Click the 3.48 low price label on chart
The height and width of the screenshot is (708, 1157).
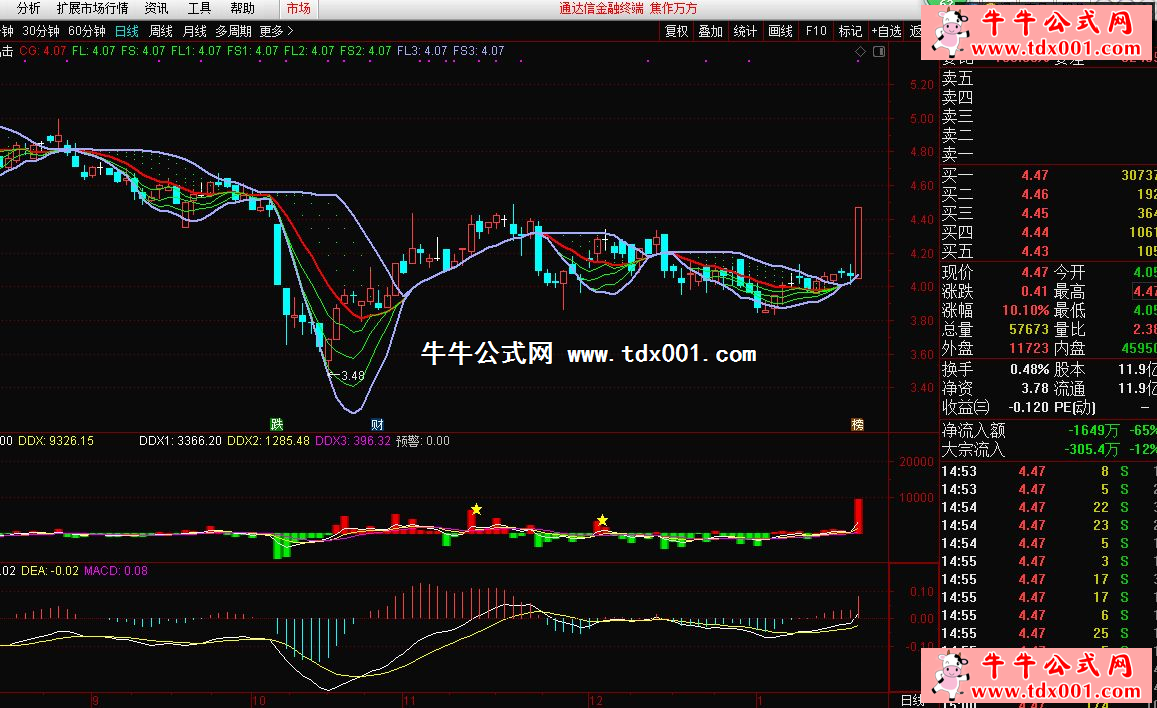coord(352,376)
